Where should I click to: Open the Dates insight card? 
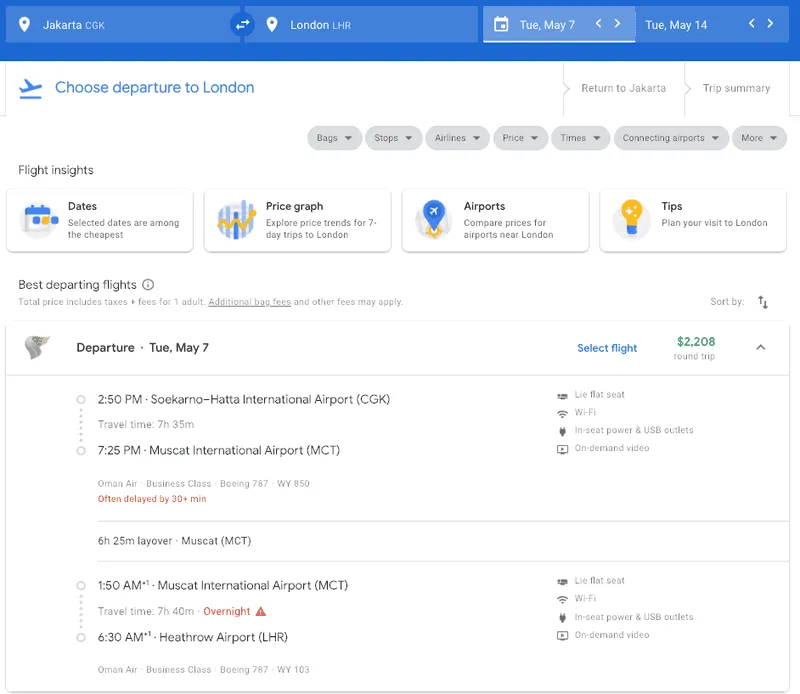pyautogui.click(x=100, y=220)
